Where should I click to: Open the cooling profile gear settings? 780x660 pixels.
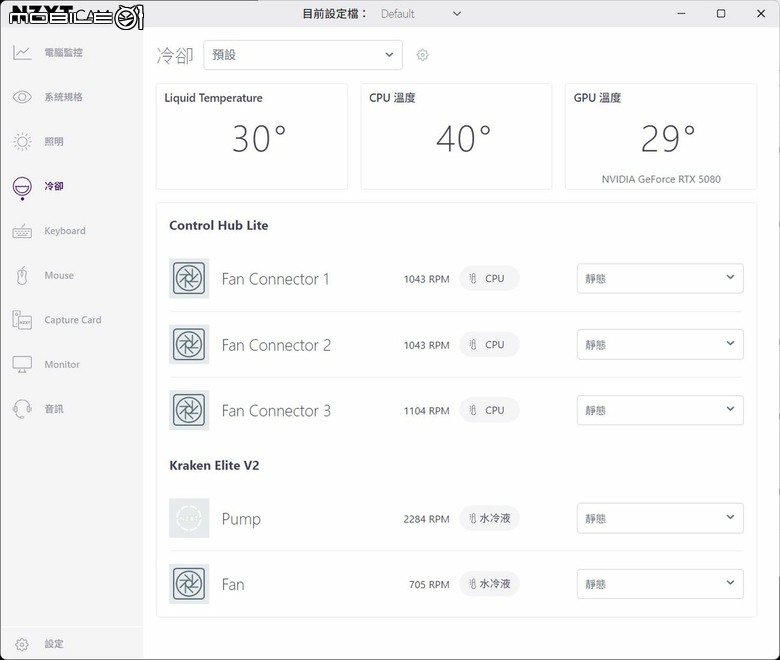[x=422, y=55]
